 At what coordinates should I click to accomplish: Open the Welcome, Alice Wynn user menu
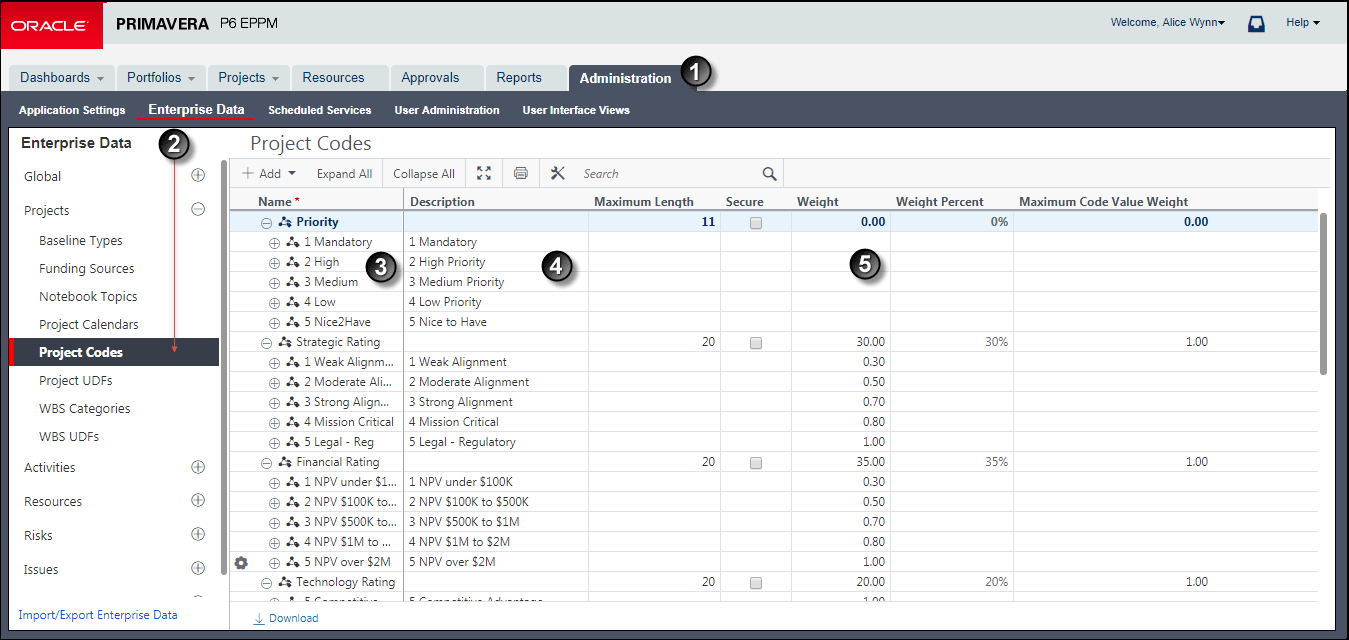coord(1167,22)
